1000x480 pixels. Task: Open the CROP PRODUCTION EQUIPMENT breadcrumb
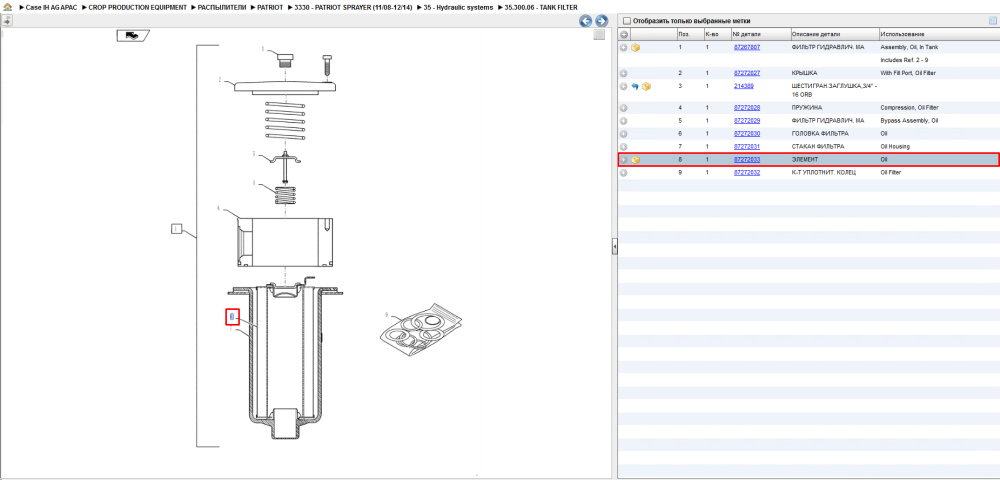(138, 7)
